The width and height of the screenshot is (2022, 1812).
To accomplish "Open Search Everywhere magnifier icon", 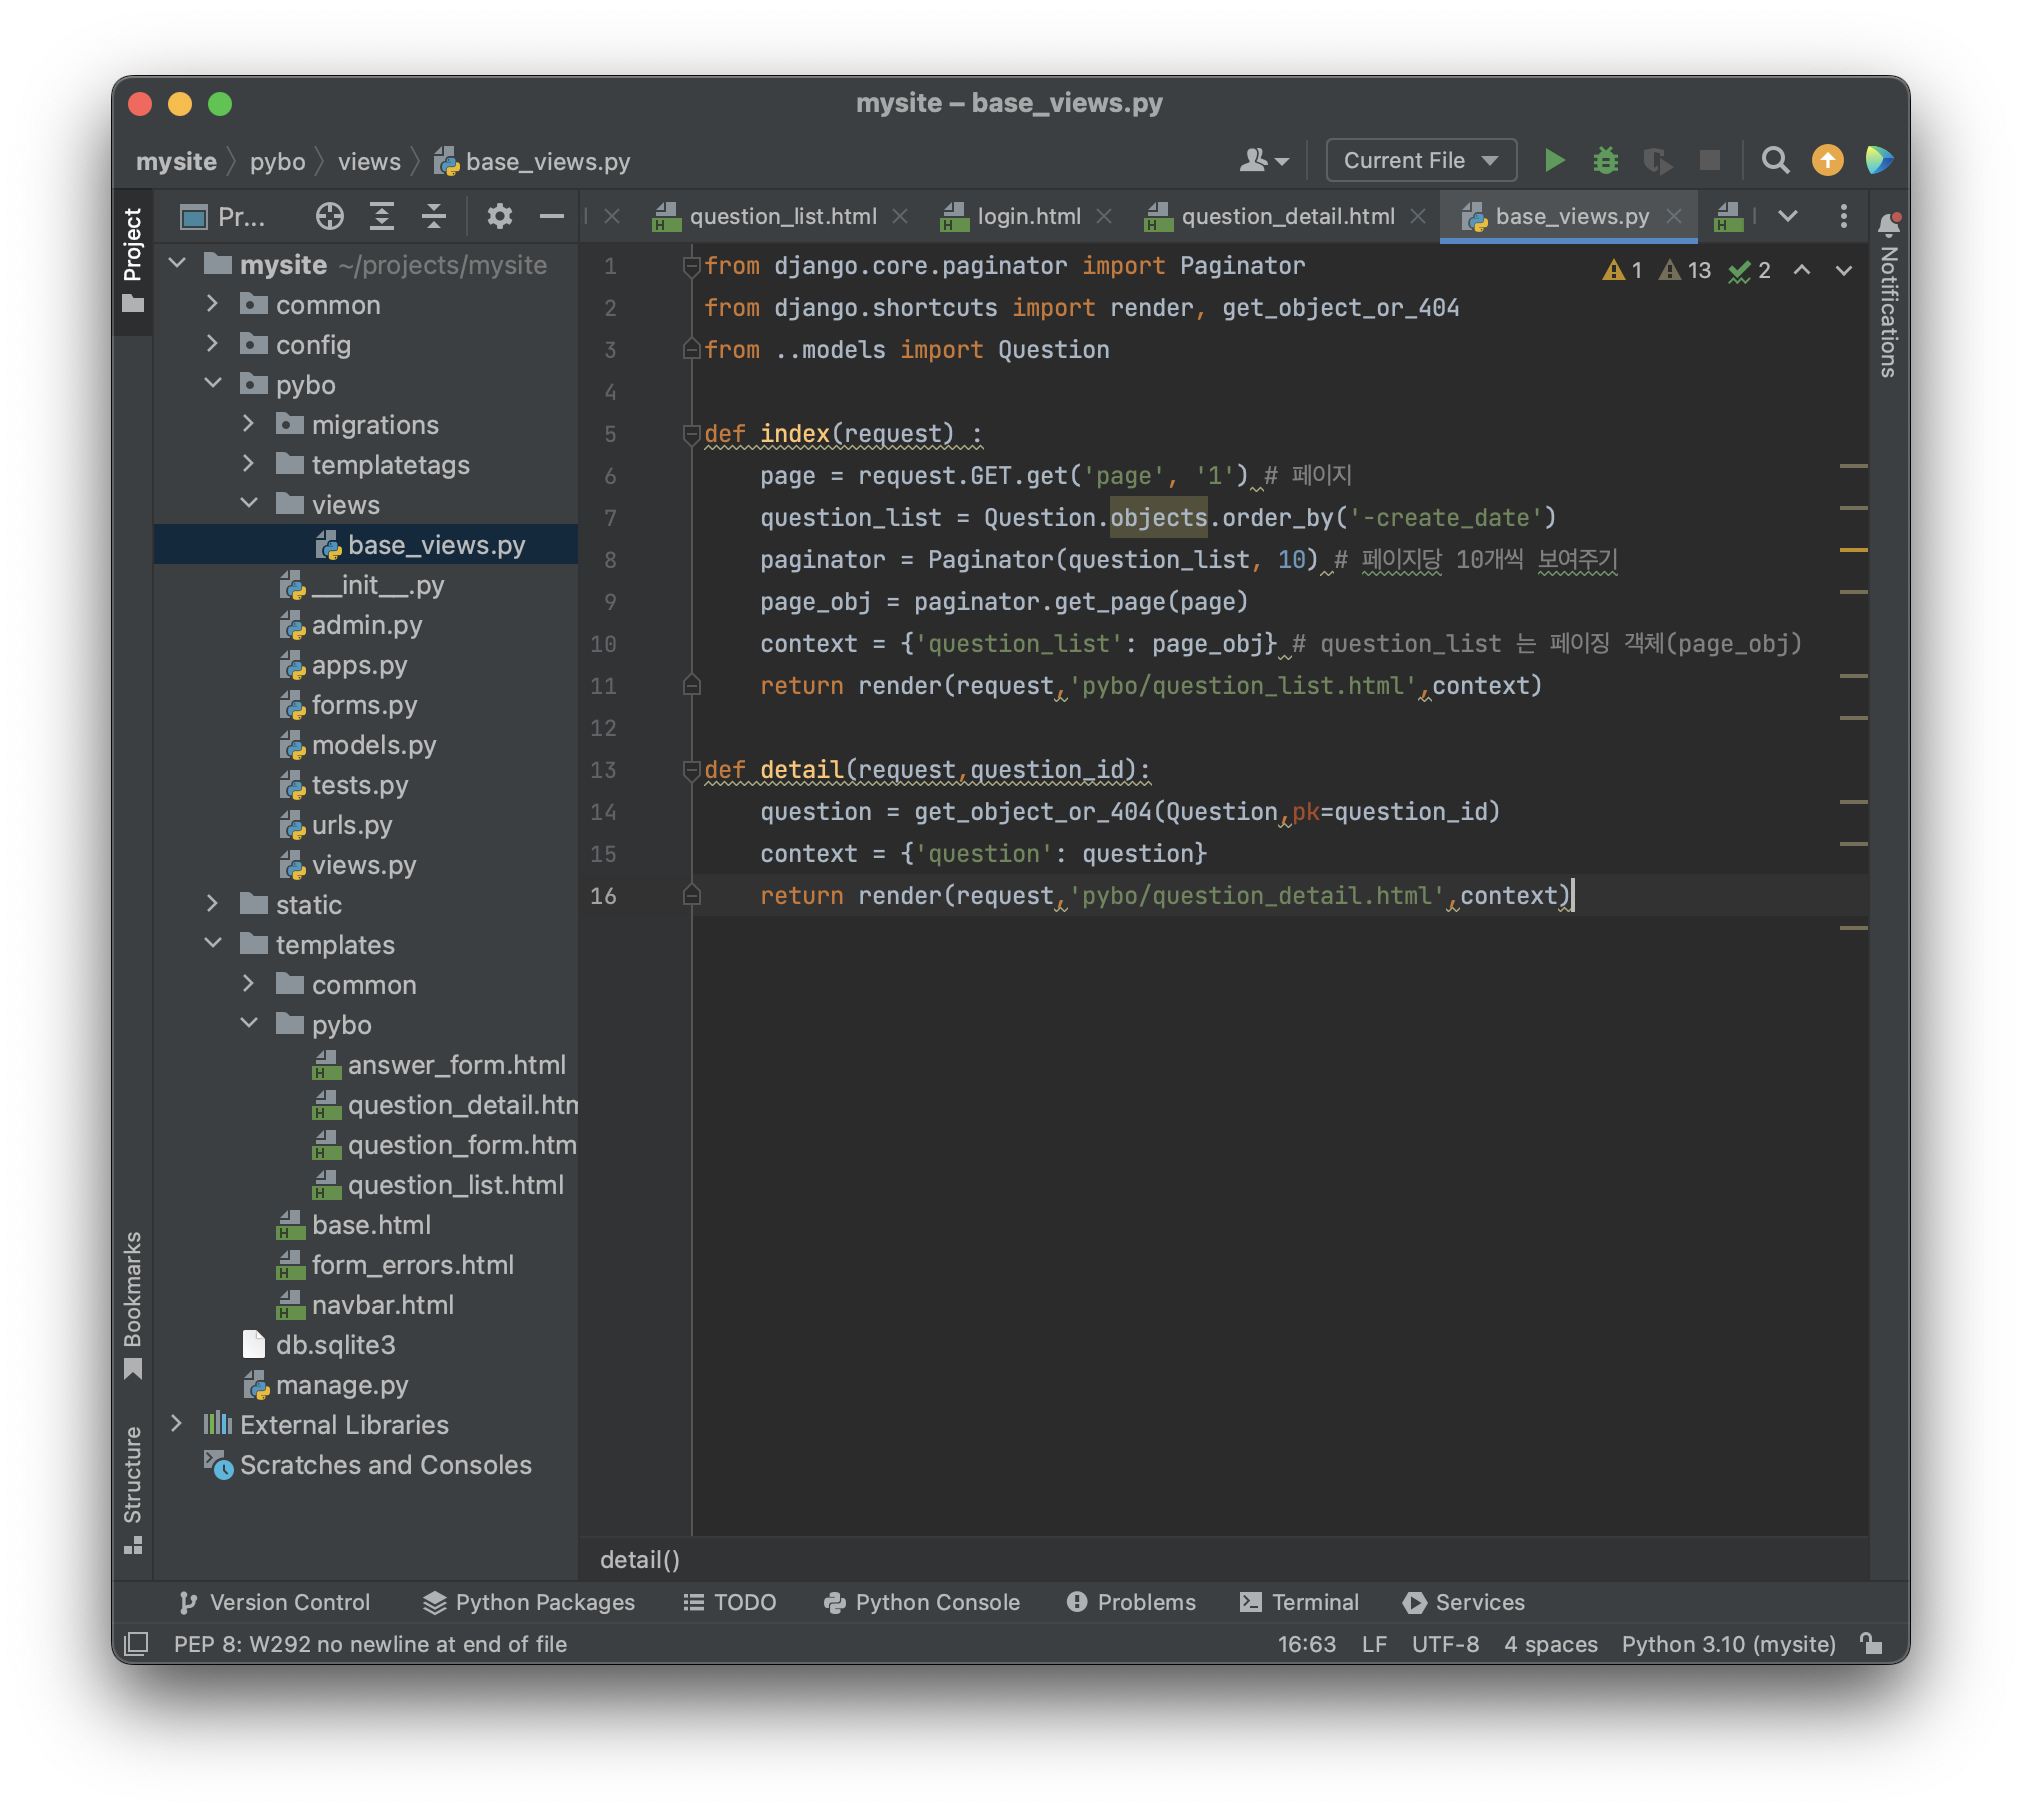I will [x=1775, y=160].
